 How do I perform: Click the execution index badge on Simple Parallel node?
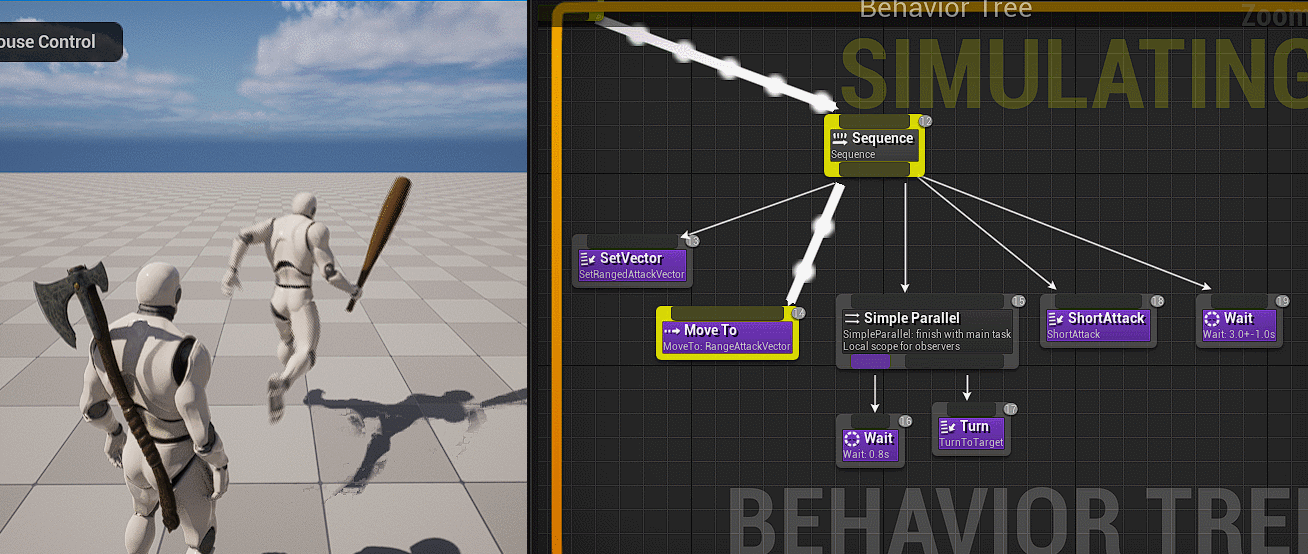[1018, 301]
